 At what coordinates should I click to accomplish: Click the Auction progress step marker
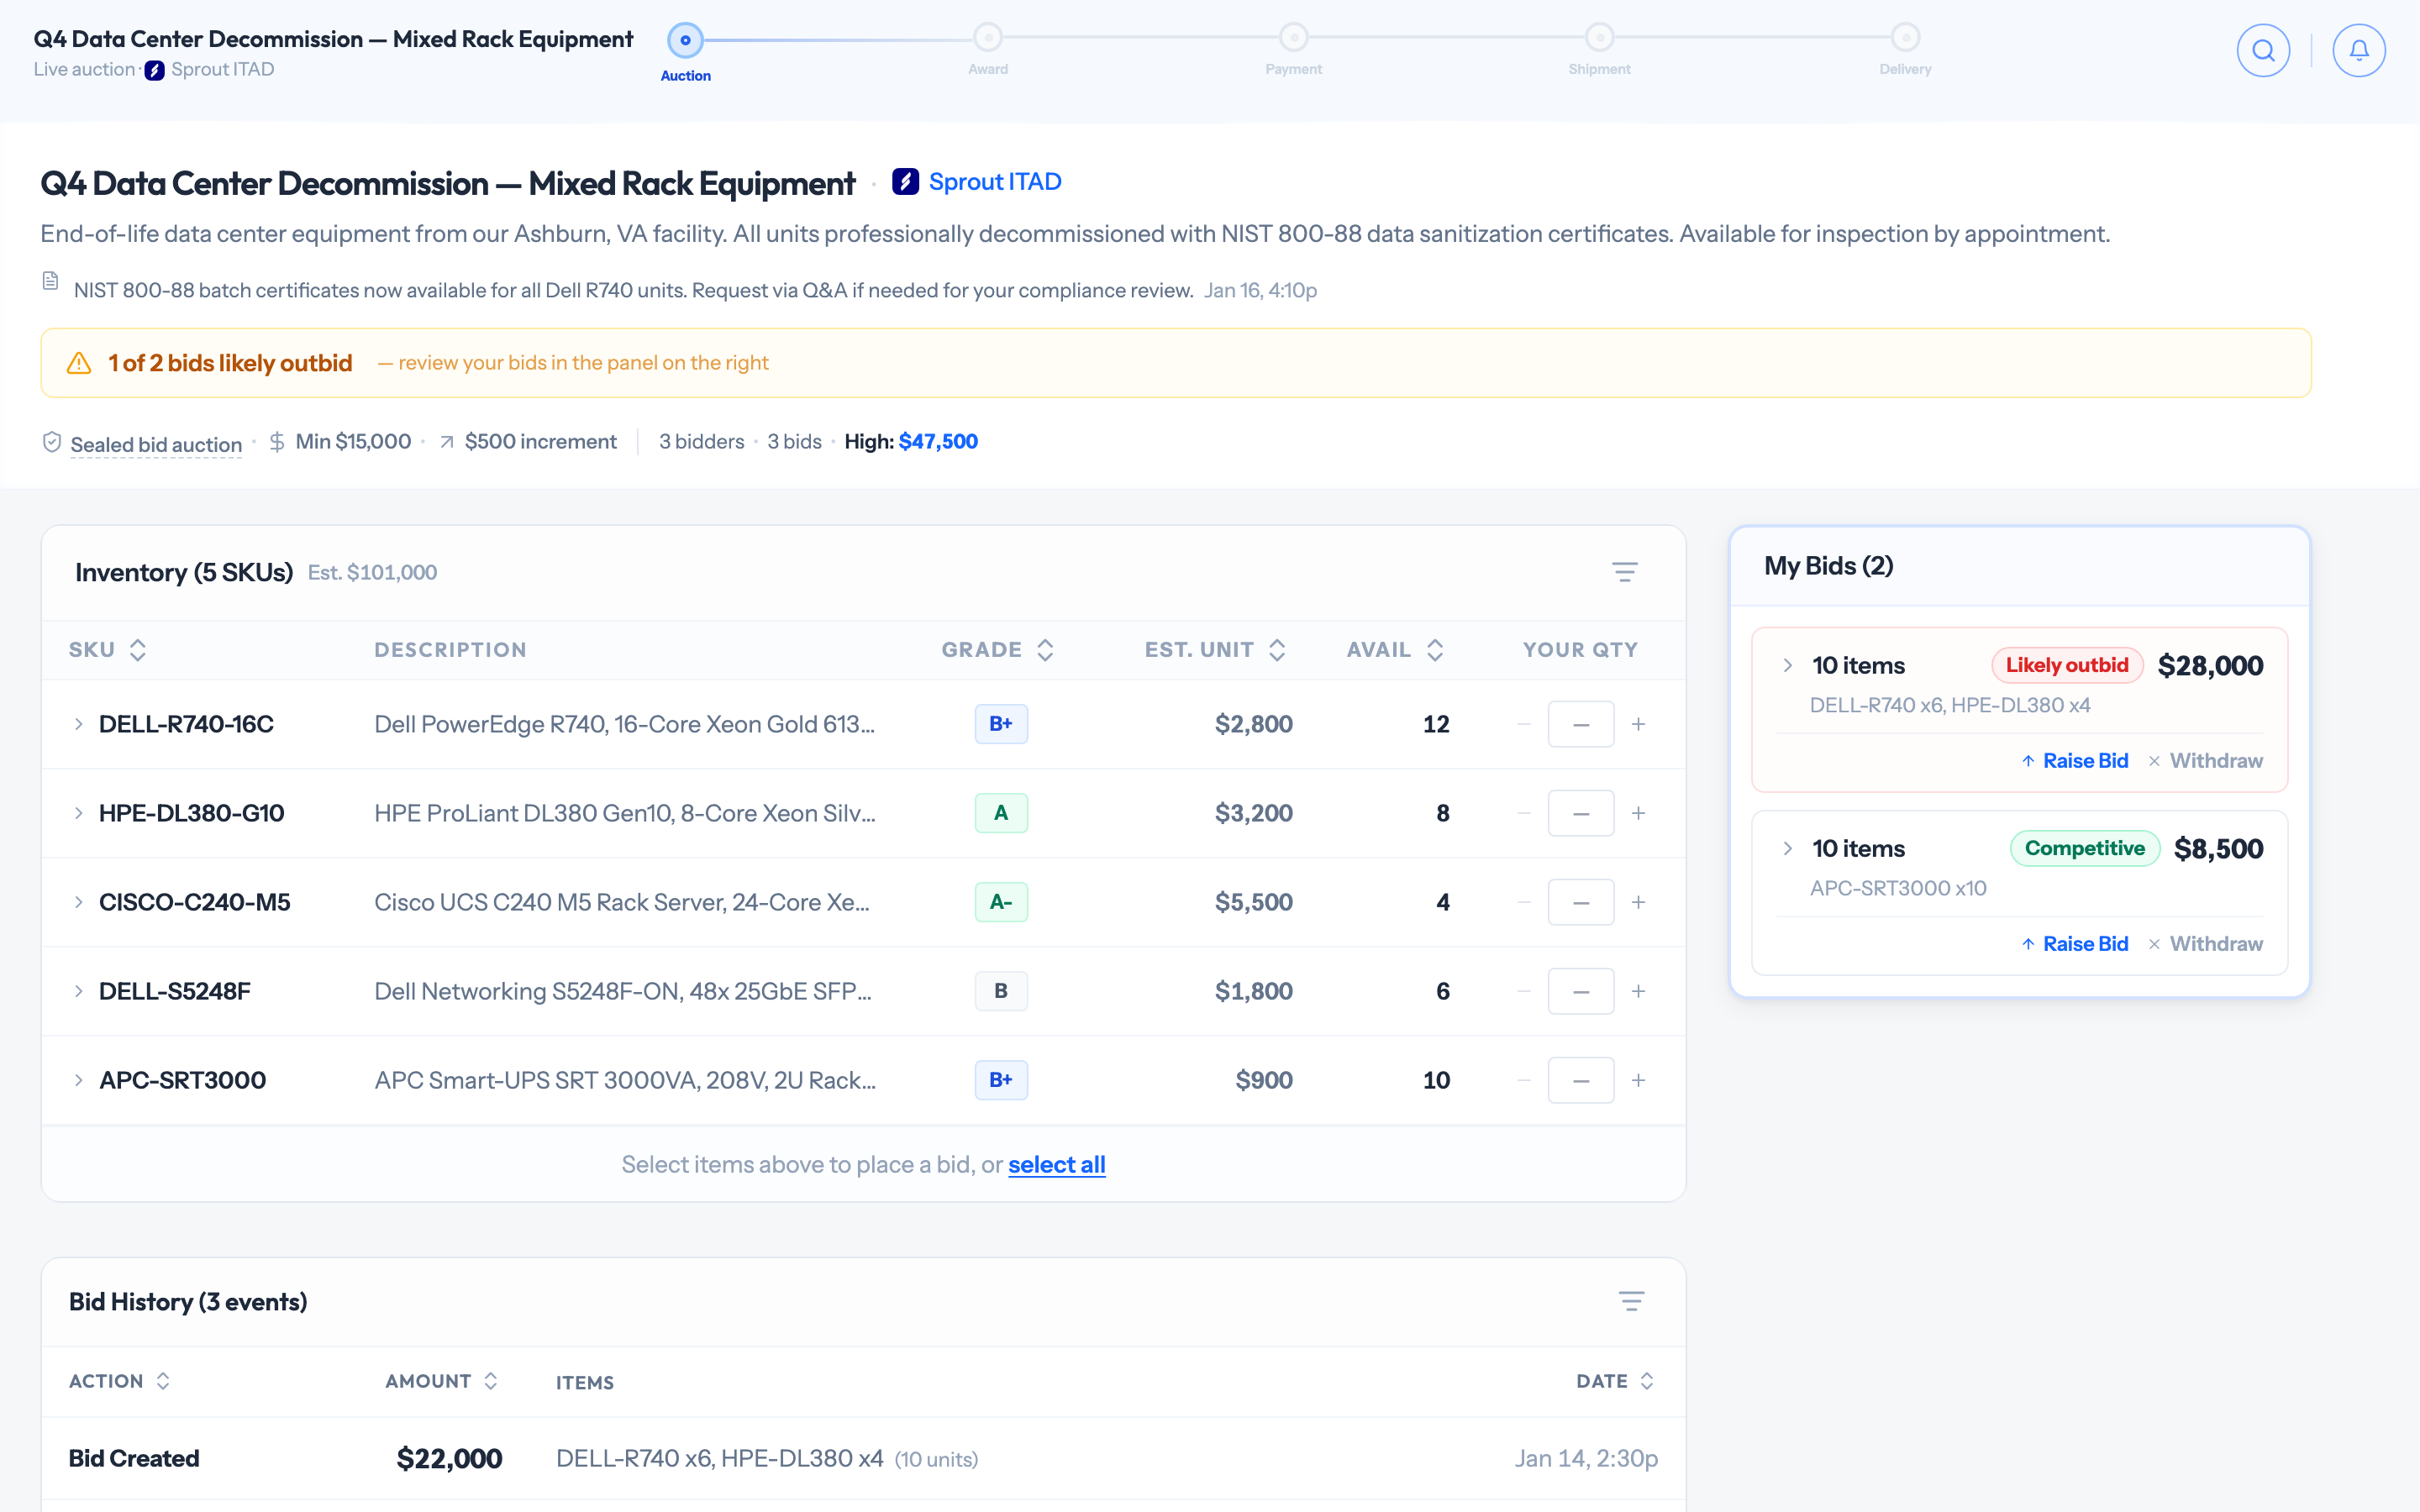(685, 40)
